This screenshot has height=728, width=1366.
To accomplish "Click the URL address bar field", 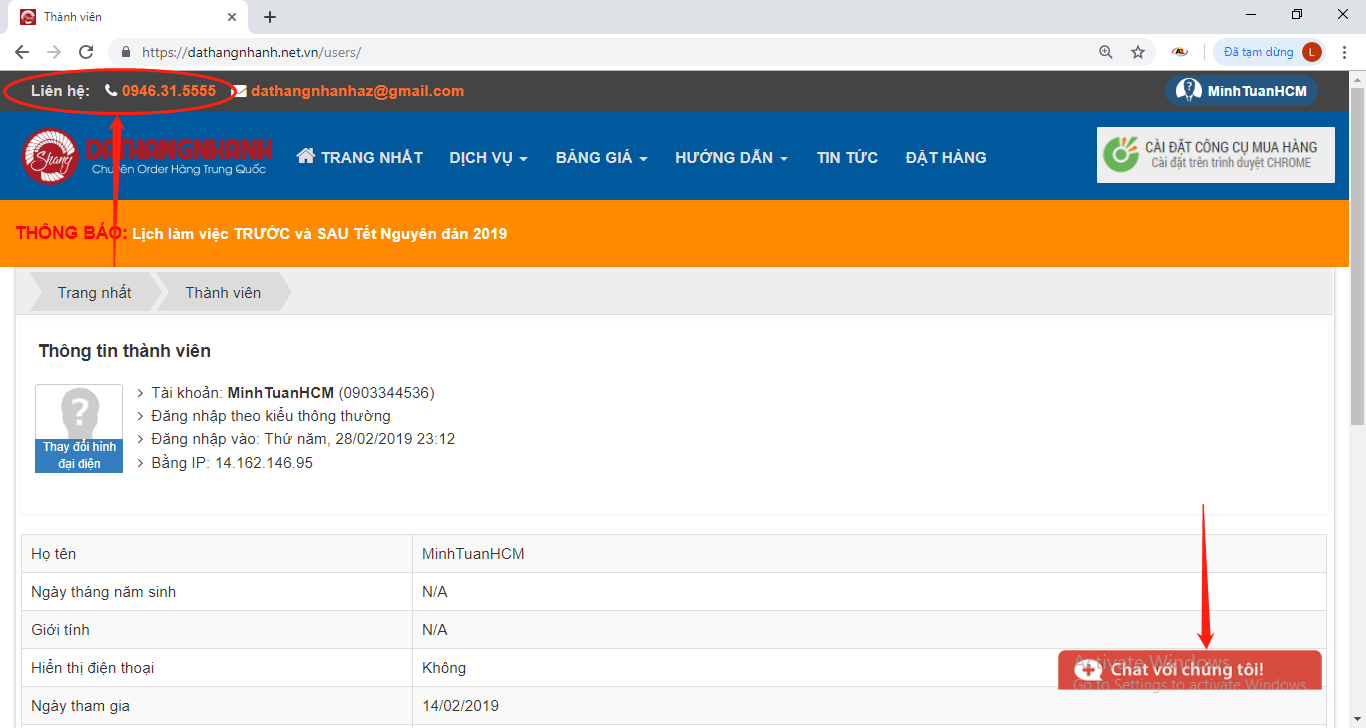I will [x=600, y=52].
